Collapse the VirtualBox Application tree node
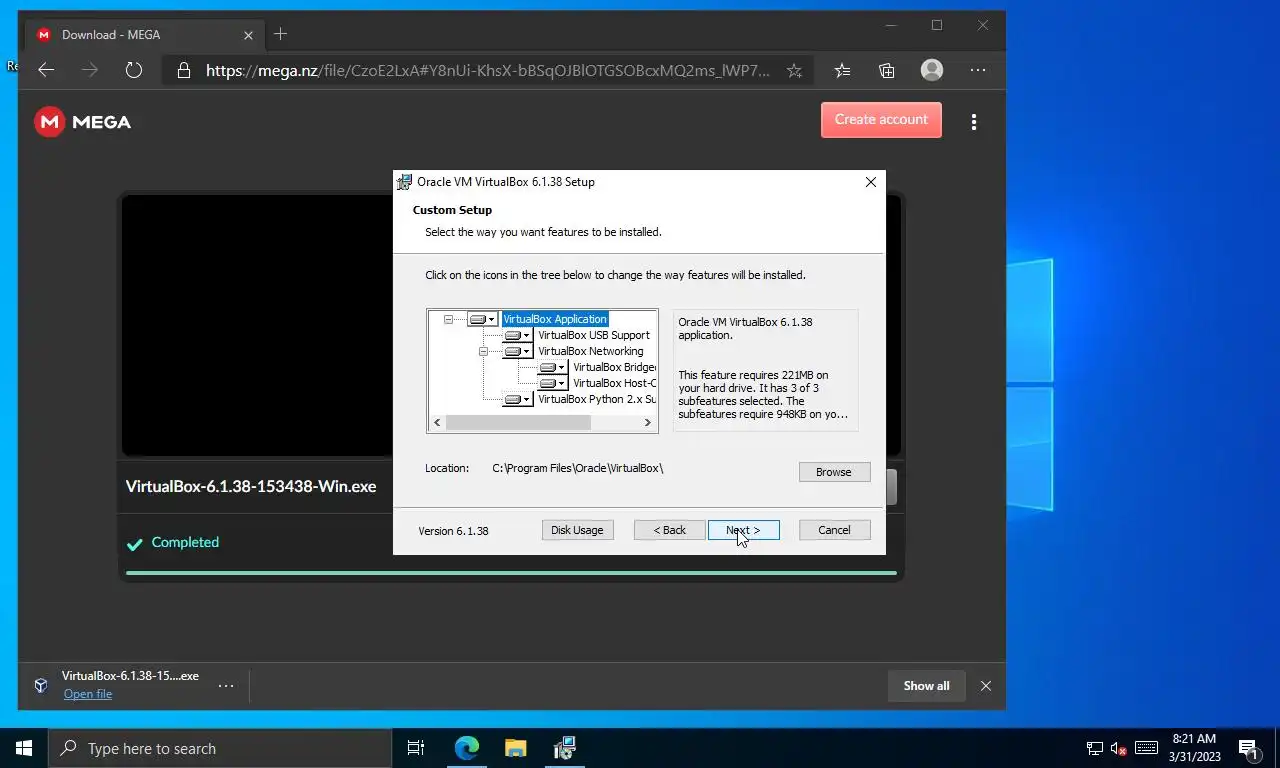Image resolution: width=1280 pixels, height=768 pixels. click(448, 320)
